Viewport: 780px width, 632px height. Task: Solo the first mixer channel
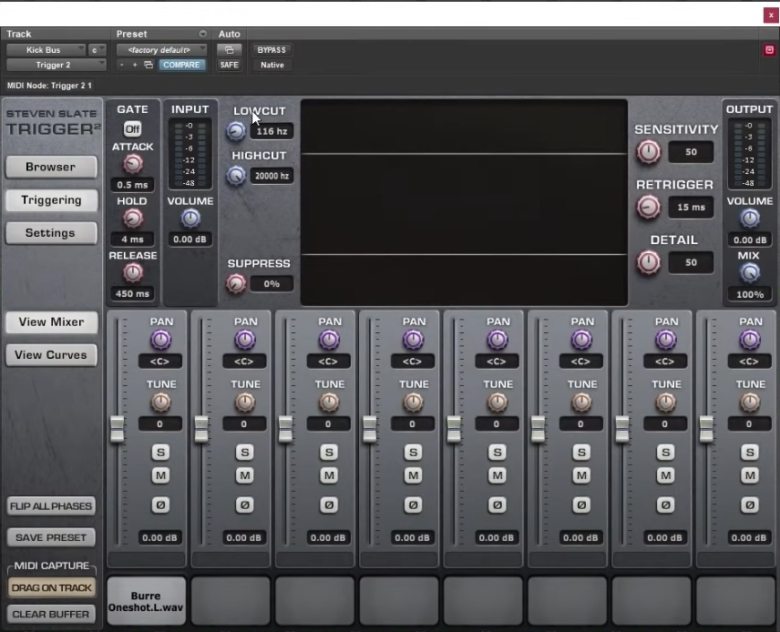pos(160,452)
